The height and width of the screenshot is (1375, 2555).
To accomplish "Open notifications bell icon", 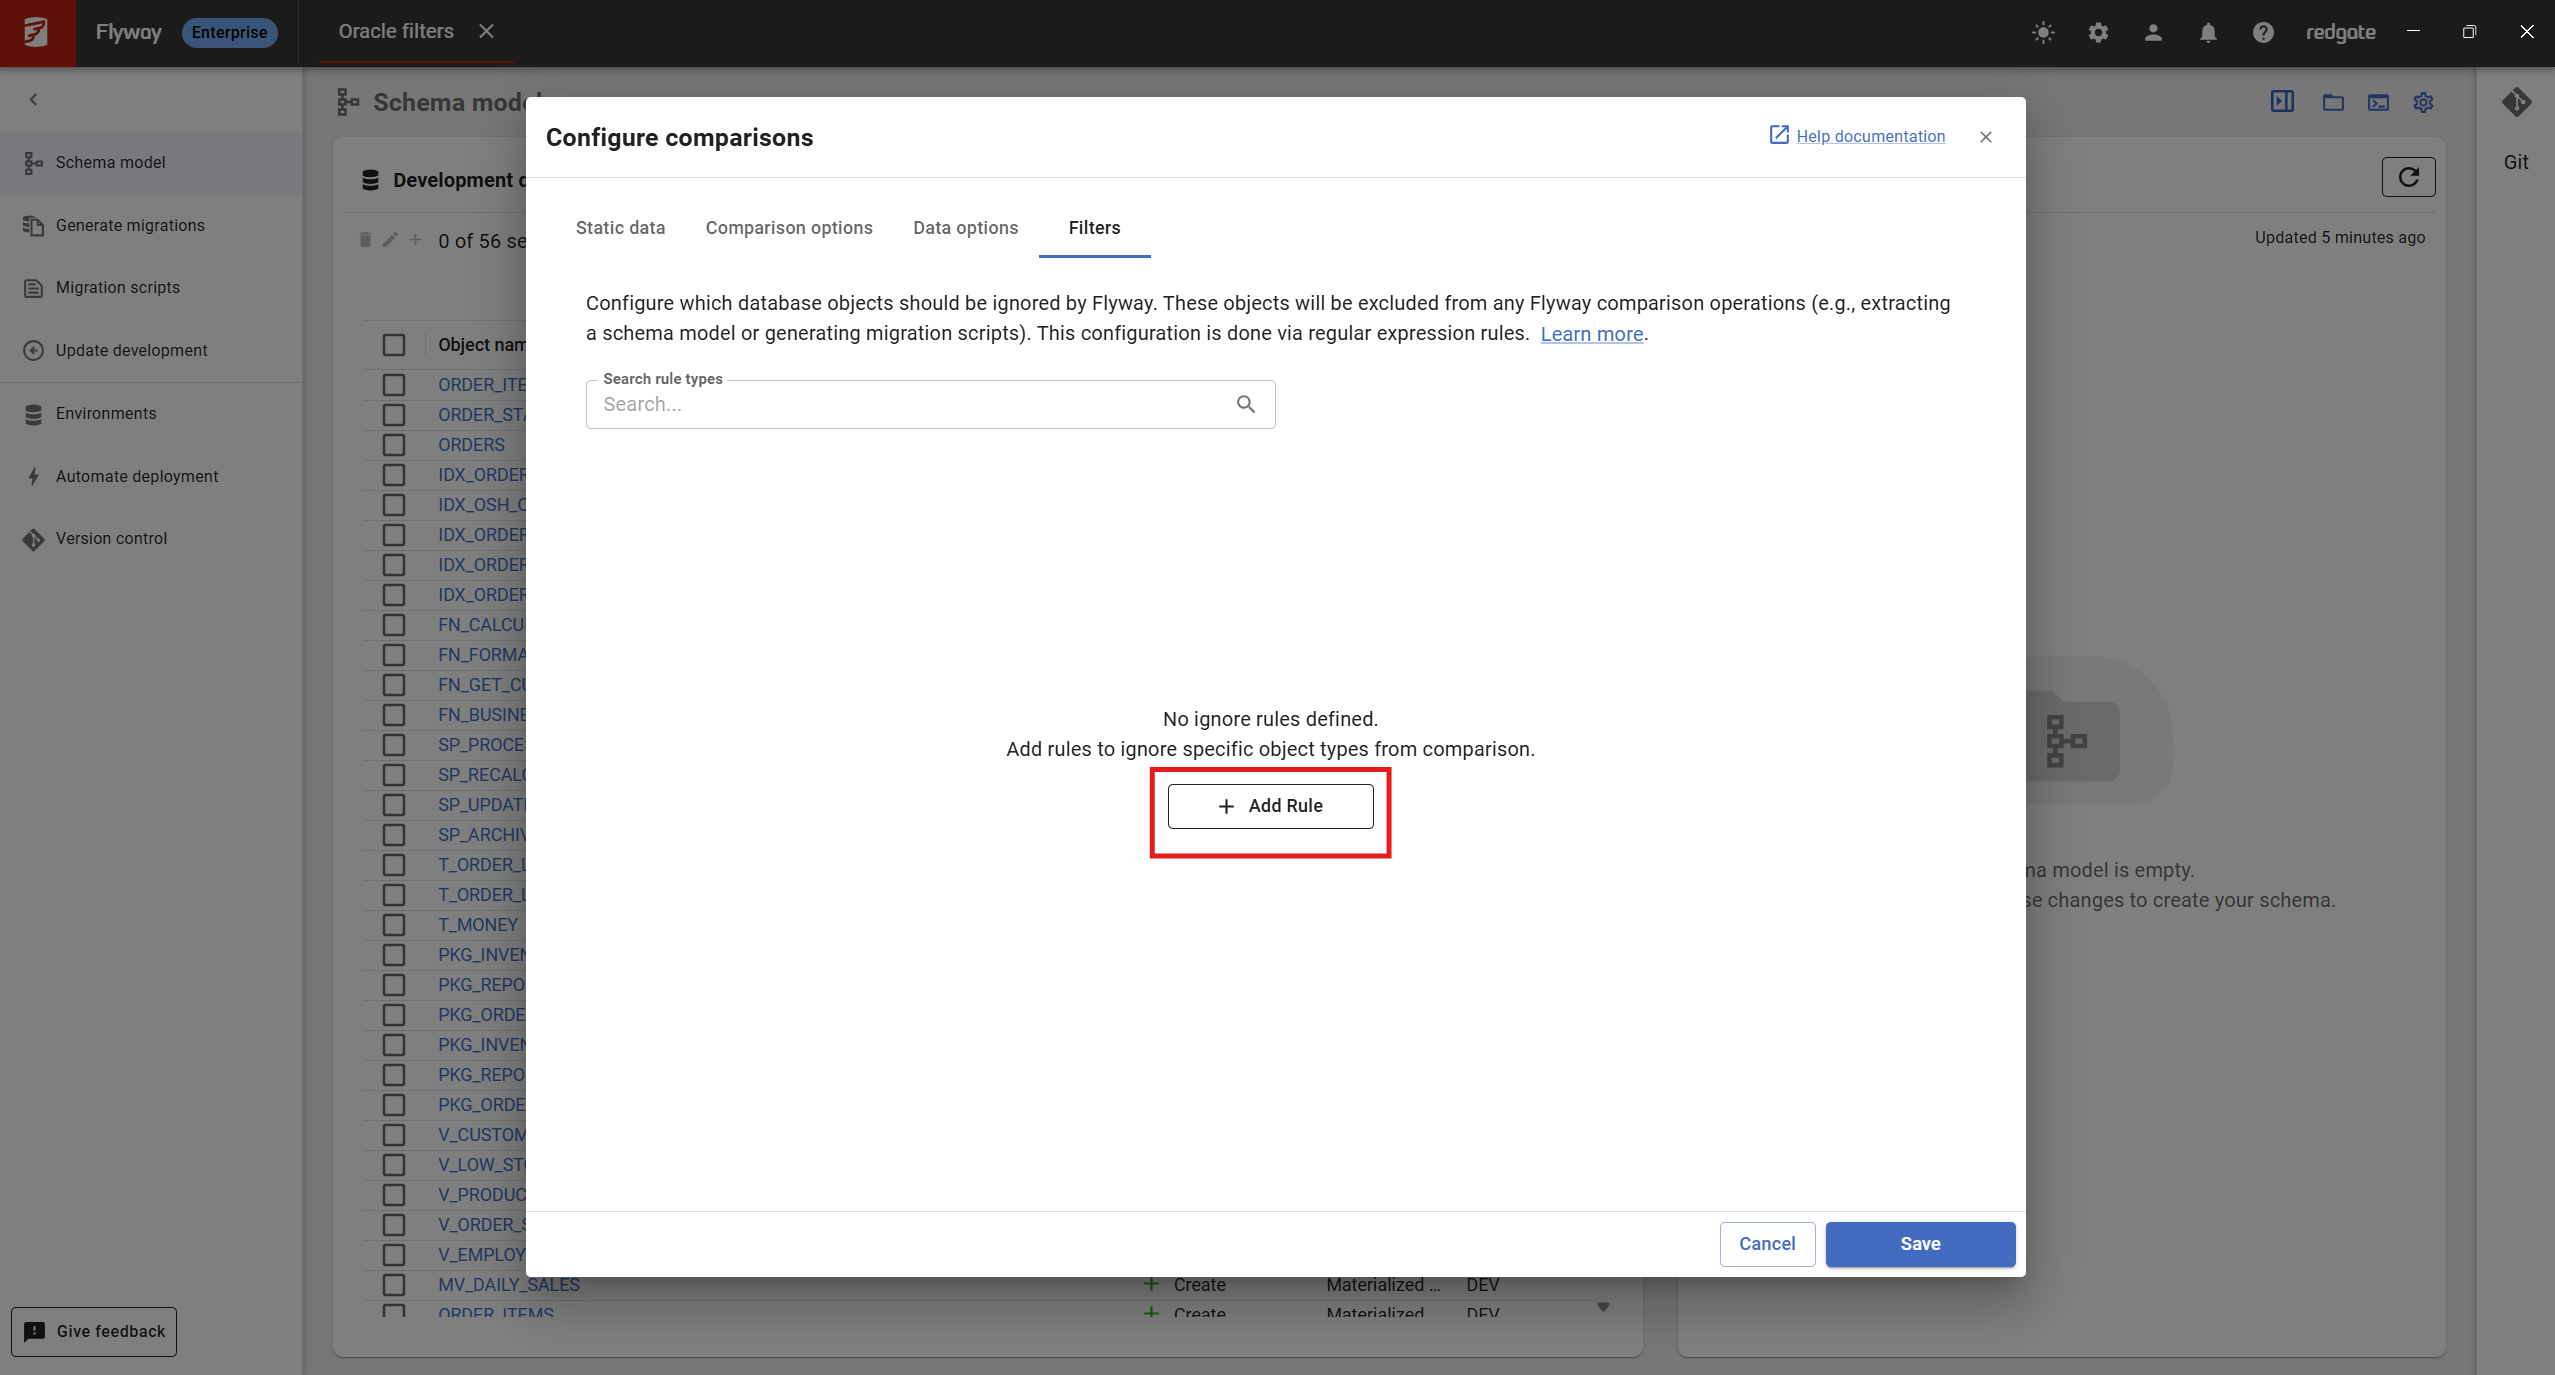I will point(2208,32).
